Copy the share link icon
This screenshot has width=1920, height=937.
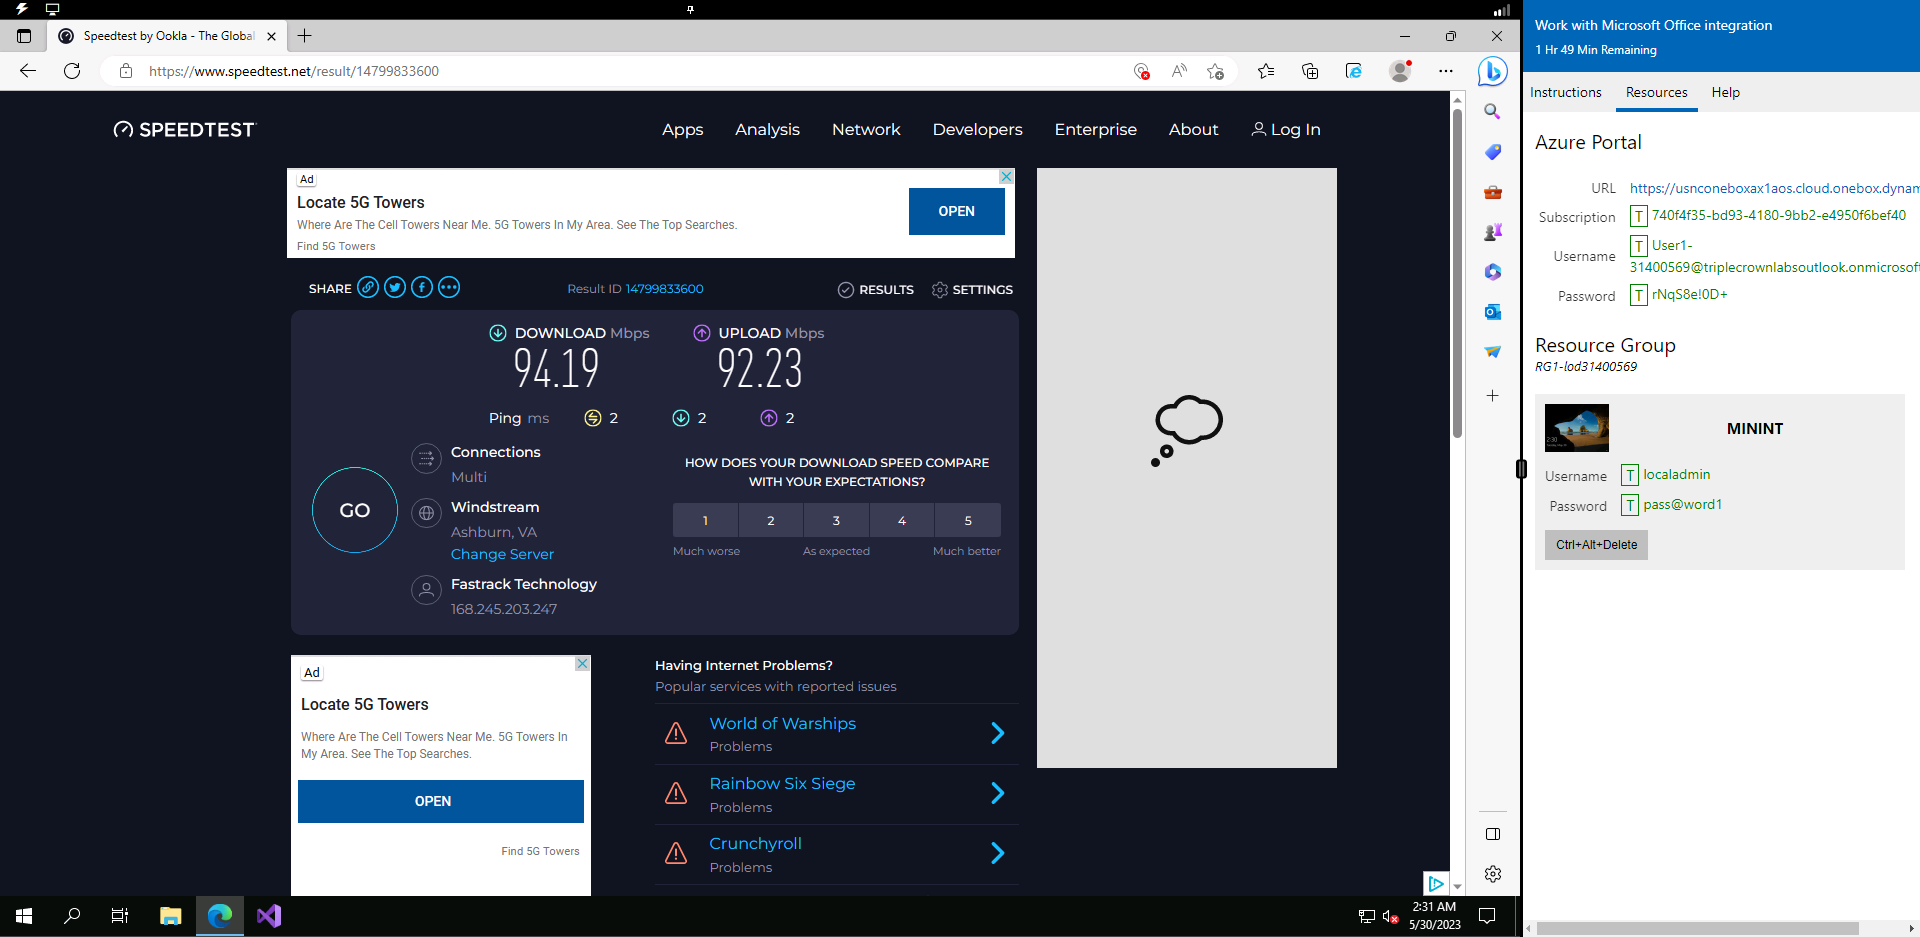pos(368,288)
